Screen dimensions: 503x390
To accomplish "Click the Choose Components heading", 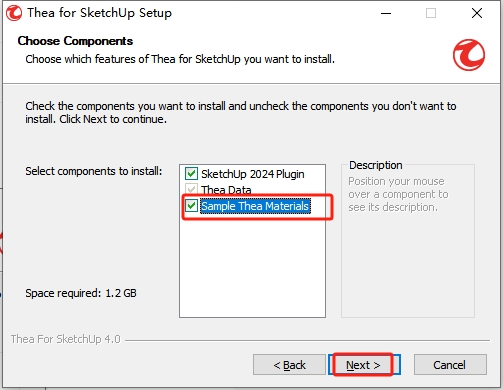I will point(75,41).
